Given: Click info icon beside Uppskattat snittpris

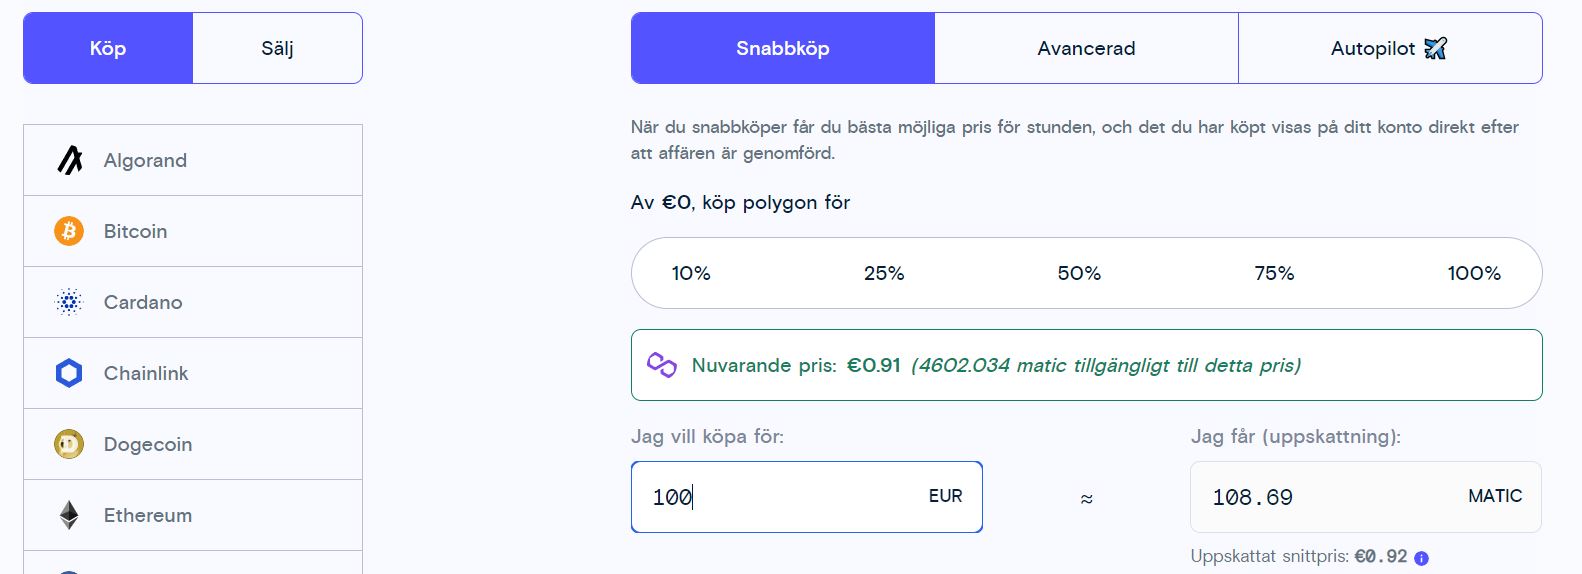Looking at the screenshot, I should coord(1421,558).
